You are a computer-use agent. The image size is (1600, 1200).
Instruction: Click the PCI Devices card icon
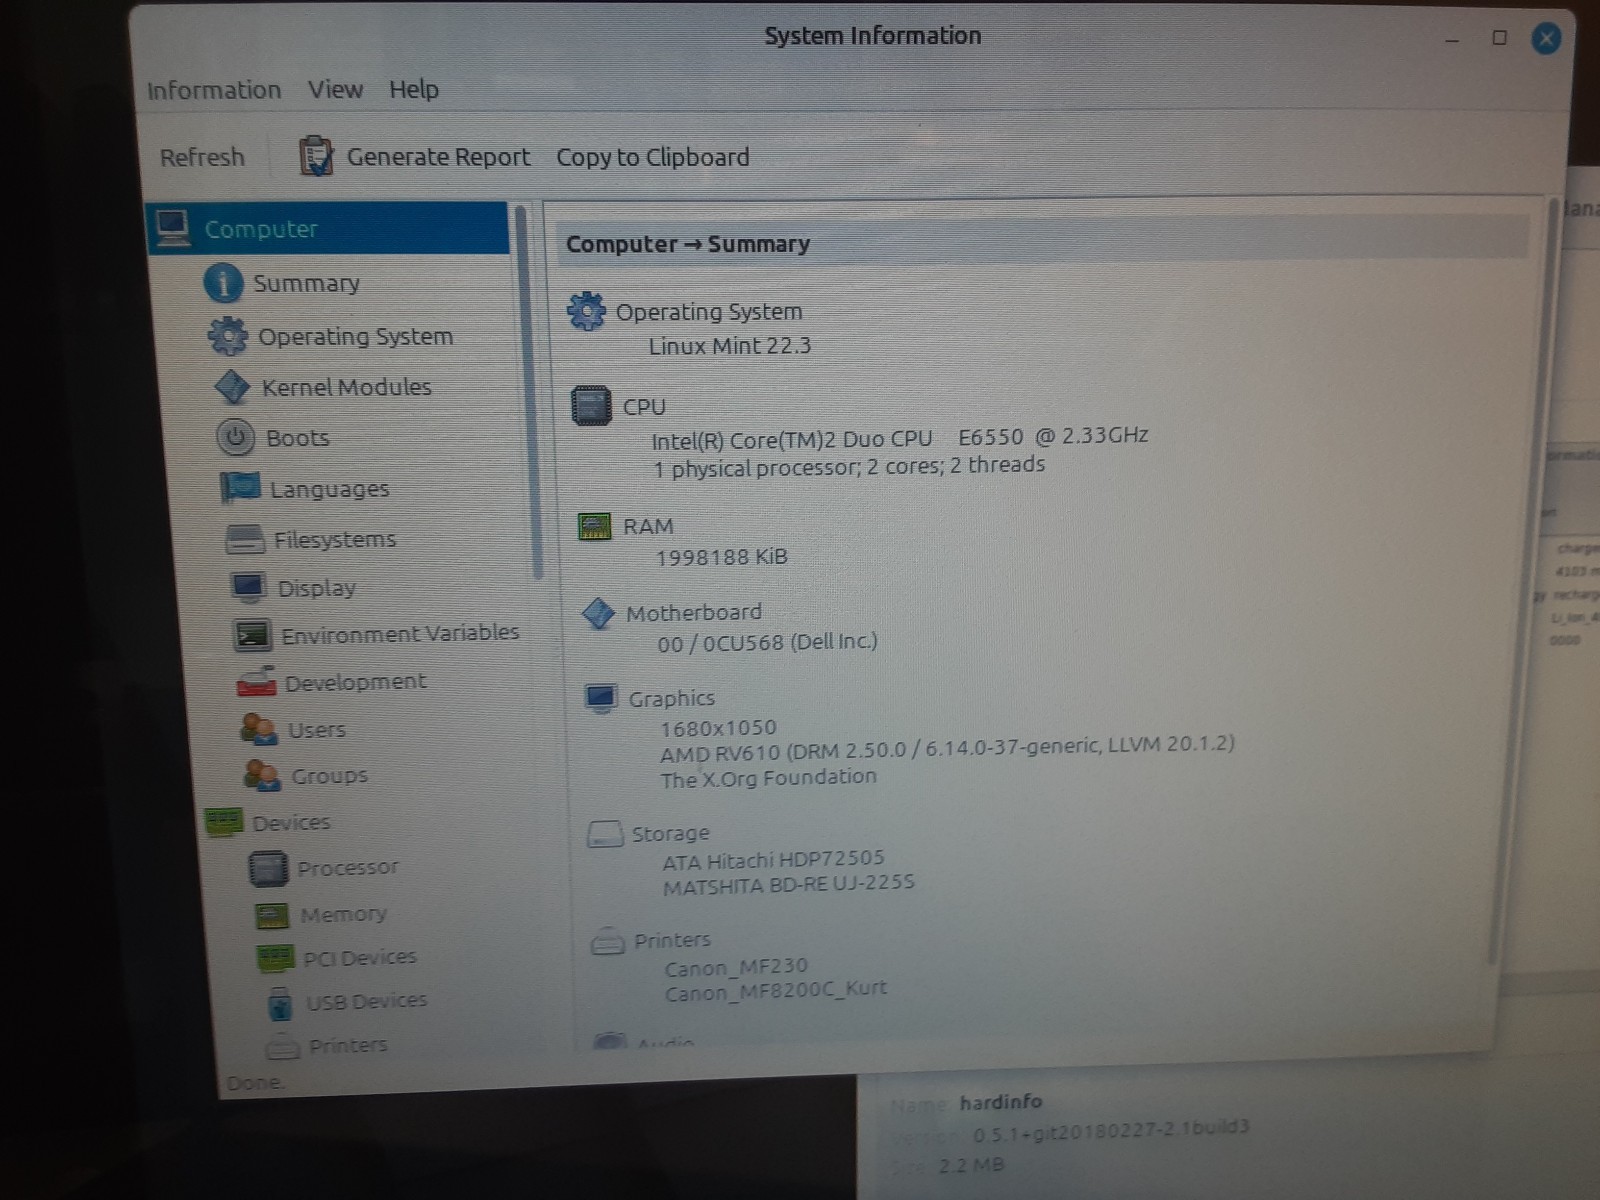pyautogui.click(x=276, y=958)
